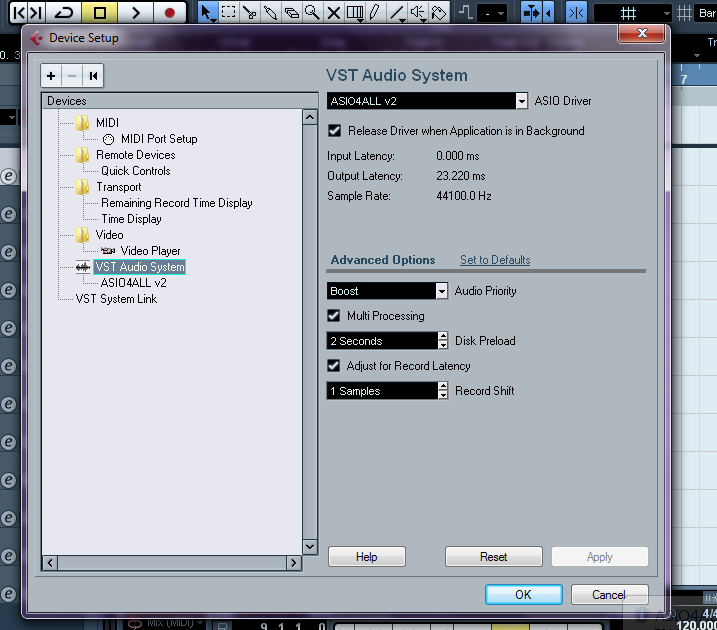Image resolution: width=717 pixels, height=630 pixels.
Task: Select the Time Warp tool
Action: coord(355,12)
